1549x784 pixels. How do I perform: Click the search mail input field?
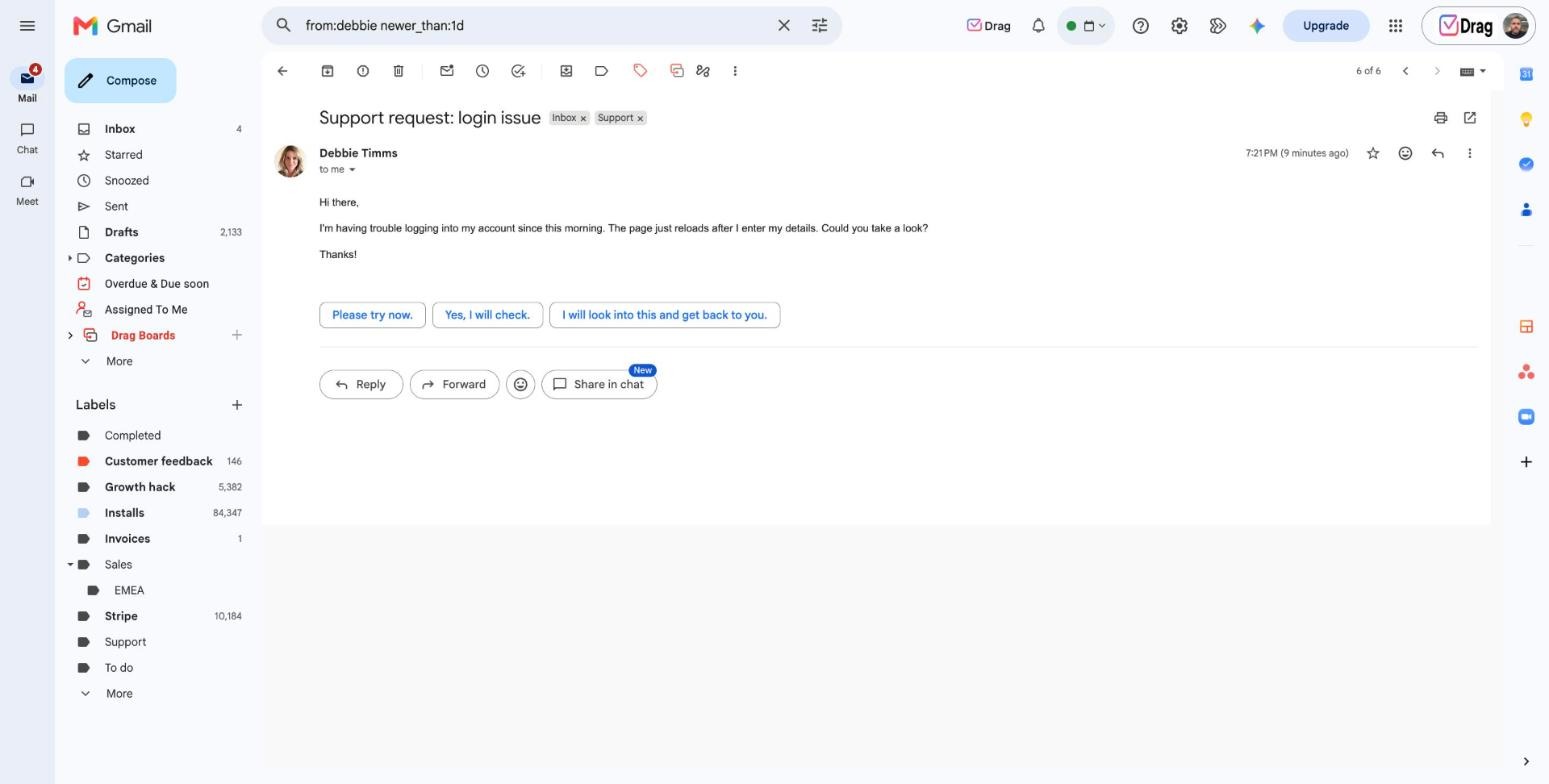(535, 26)
